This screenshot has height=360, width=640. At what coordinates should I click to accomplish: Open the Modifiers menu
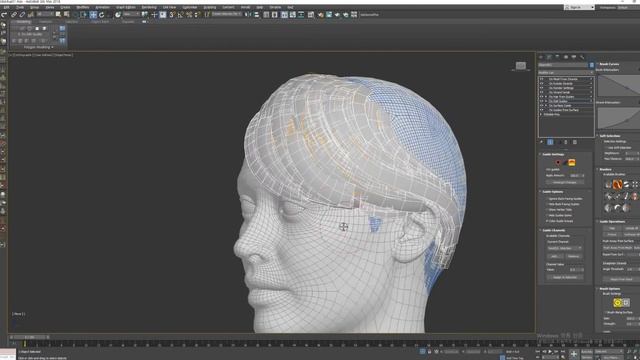pyautogui.click(x=83, y=7)
